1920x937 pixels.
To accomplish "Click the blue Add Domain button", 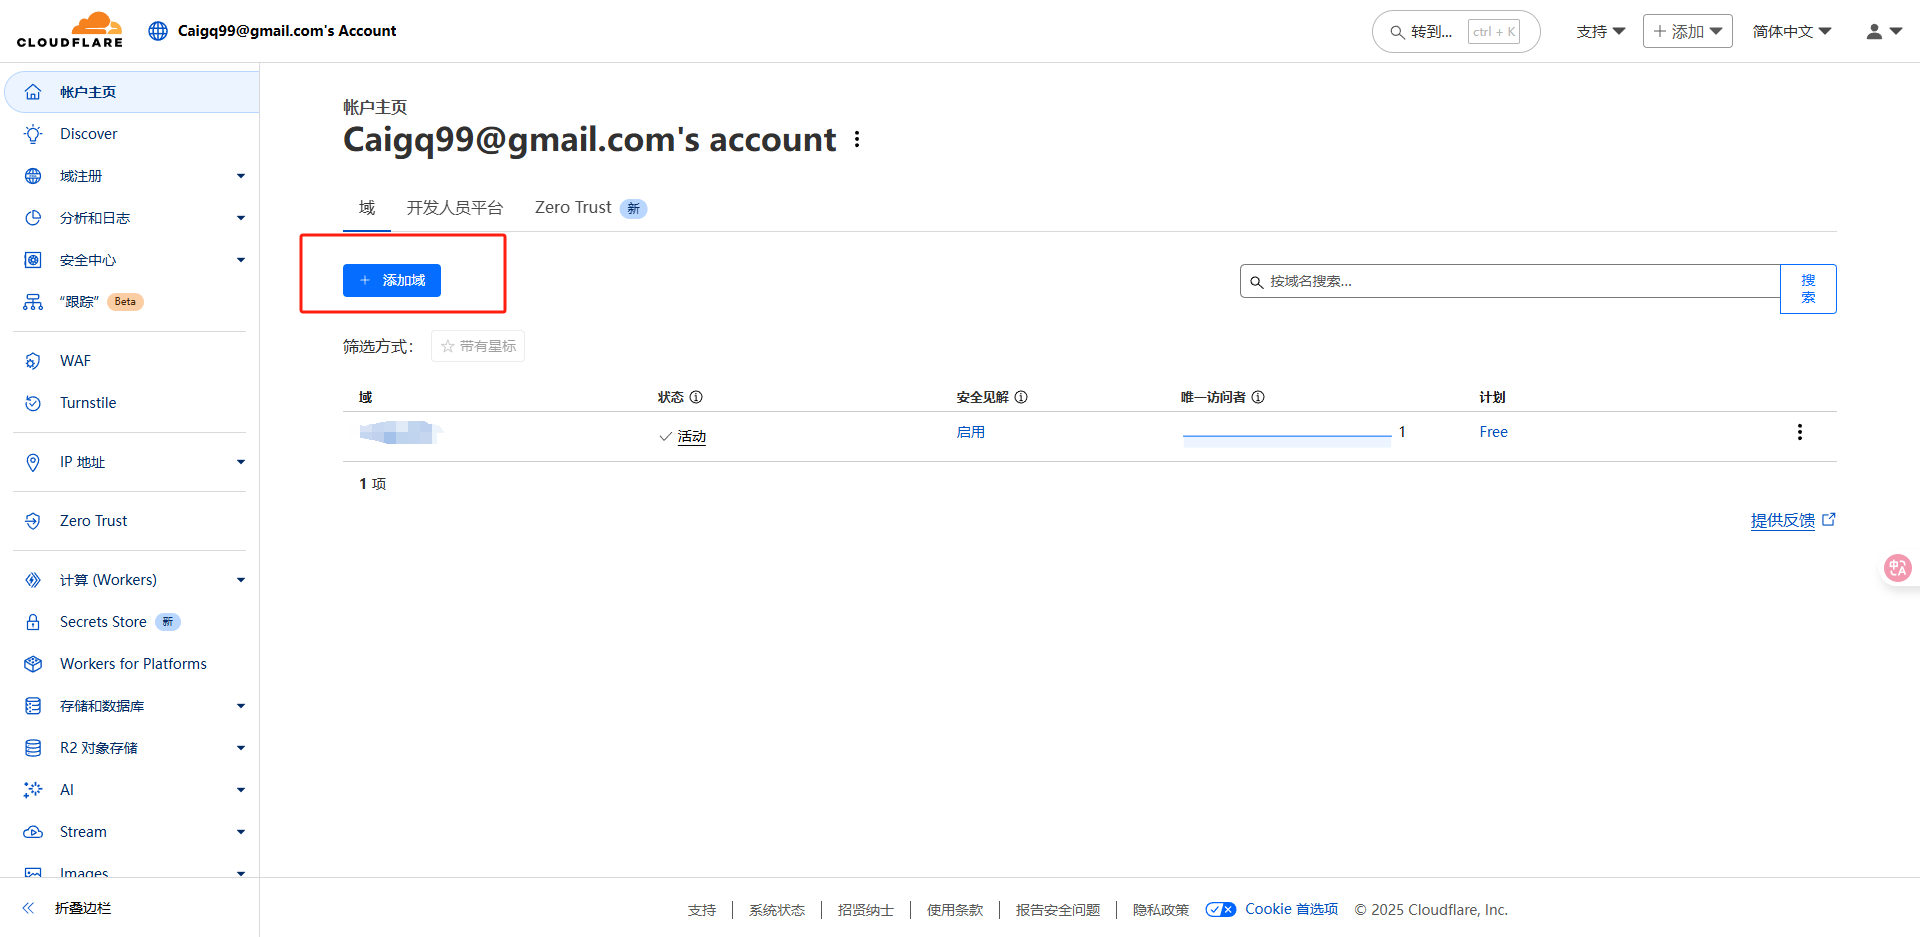I will 392,280.
